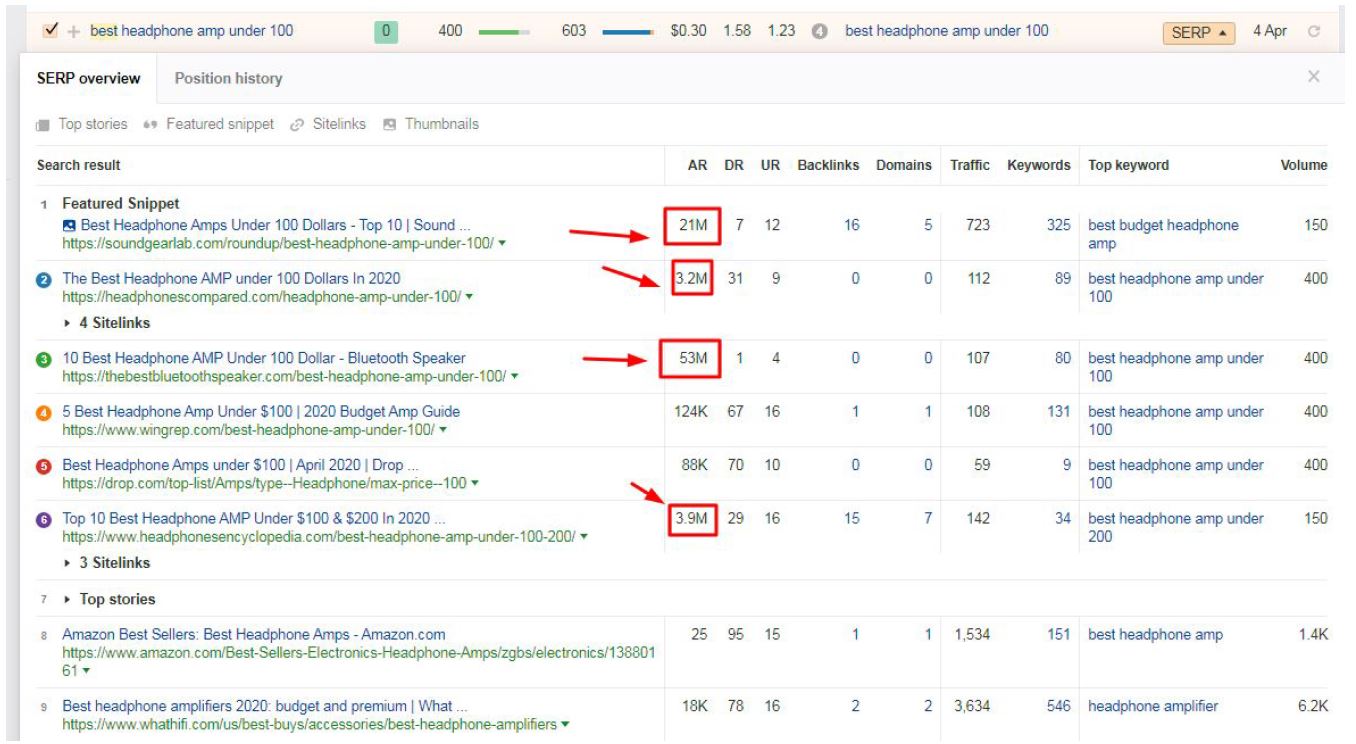This screenshot has width=1356, height=744.
Task: Click the green keyword difficulty bar
Action: pos(503,32)
